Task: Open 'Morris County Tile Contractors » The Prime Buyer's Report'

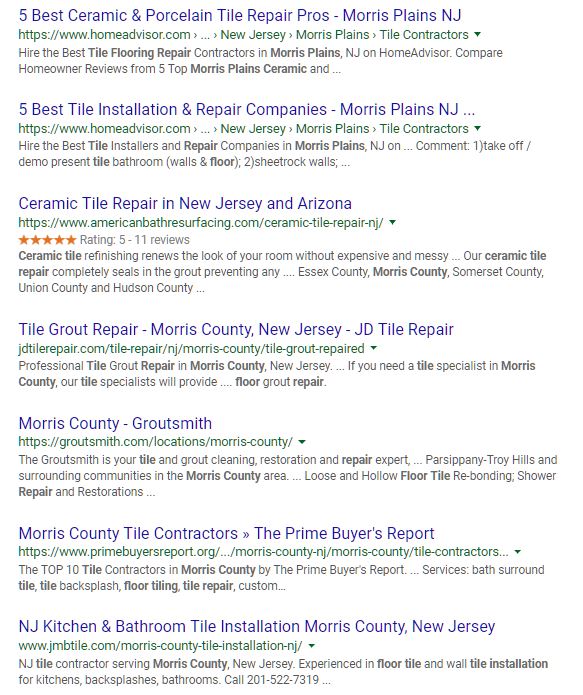Action: pyautogui.click(x=227, y=533)
